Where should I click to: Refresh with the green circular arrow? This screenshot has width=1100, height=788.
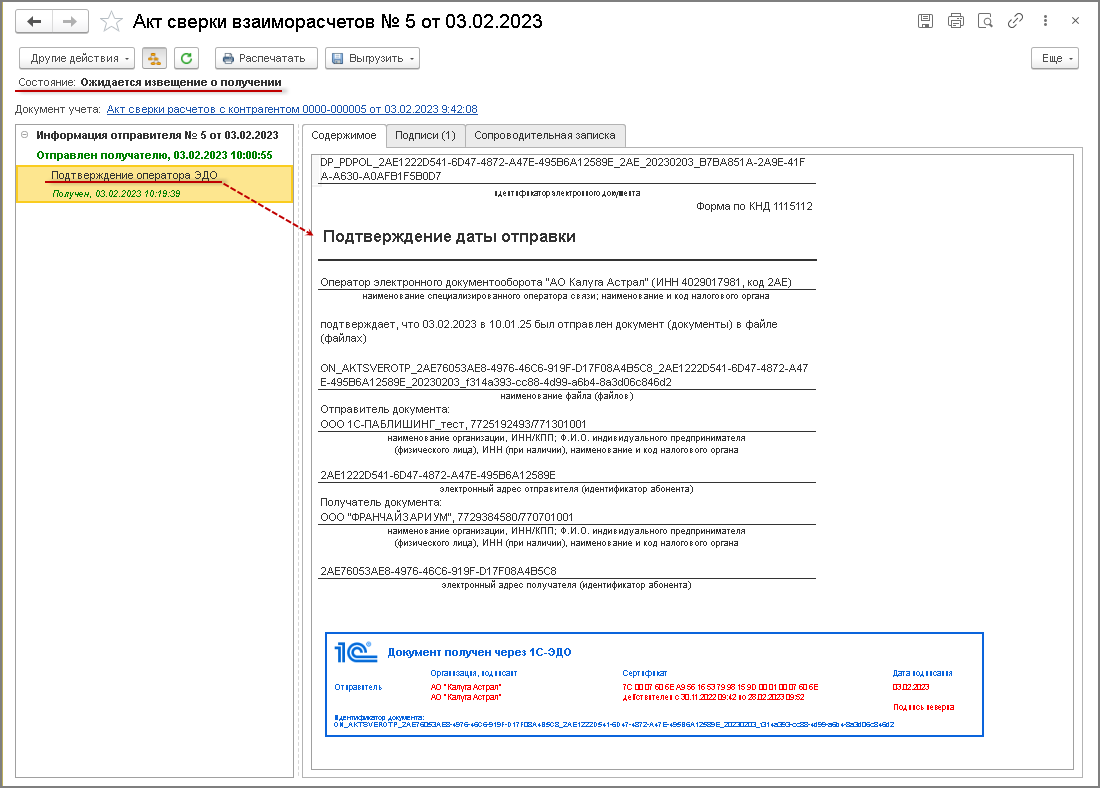pyautogui.click(x=187, y=58)
